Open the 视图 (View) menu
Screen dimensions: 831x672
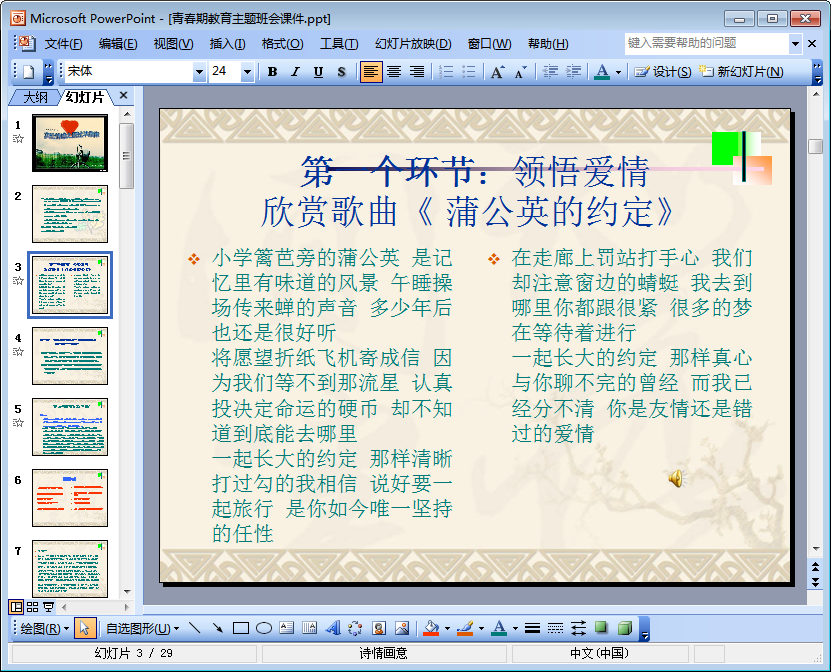tap(173, 44)
